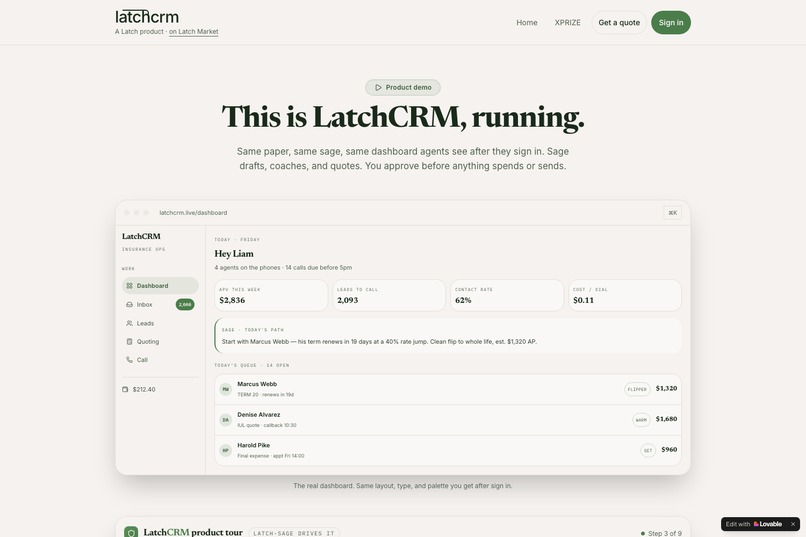
Task: Click the product tour green icon
Action: coord(131,532)
